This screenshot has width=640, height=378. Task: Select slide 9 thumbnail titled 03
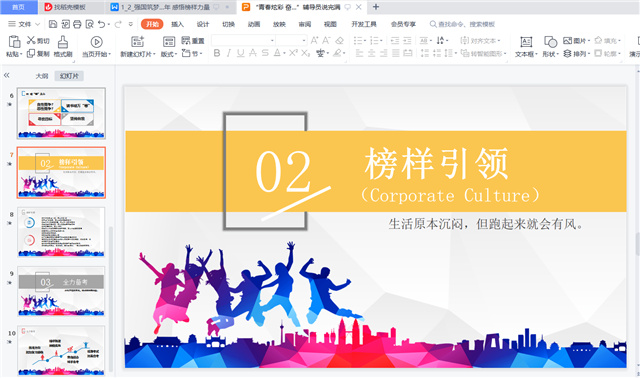pos(61,291)
